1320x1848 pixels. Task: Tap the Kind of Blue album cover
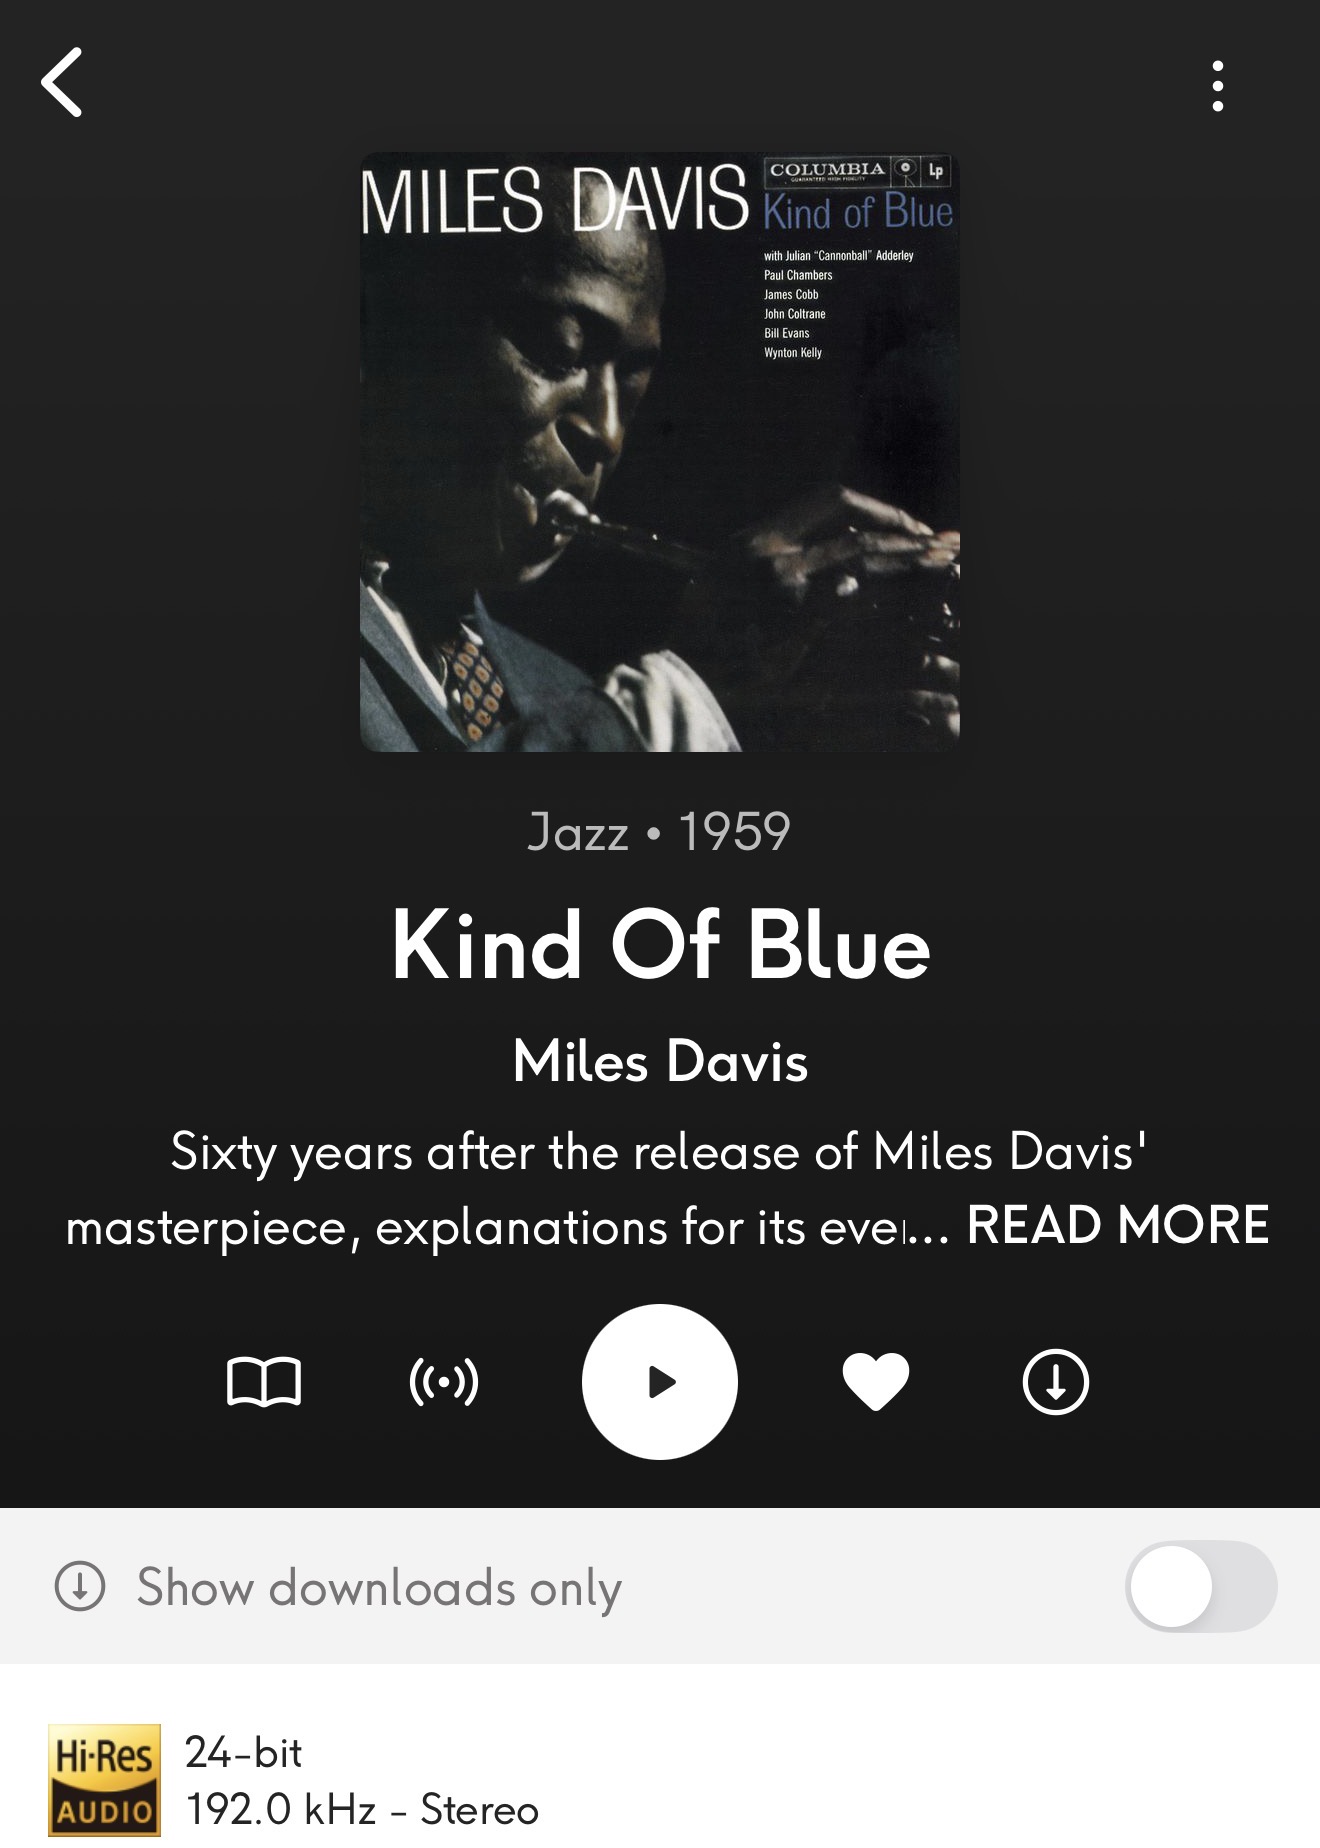coord(660,452)
